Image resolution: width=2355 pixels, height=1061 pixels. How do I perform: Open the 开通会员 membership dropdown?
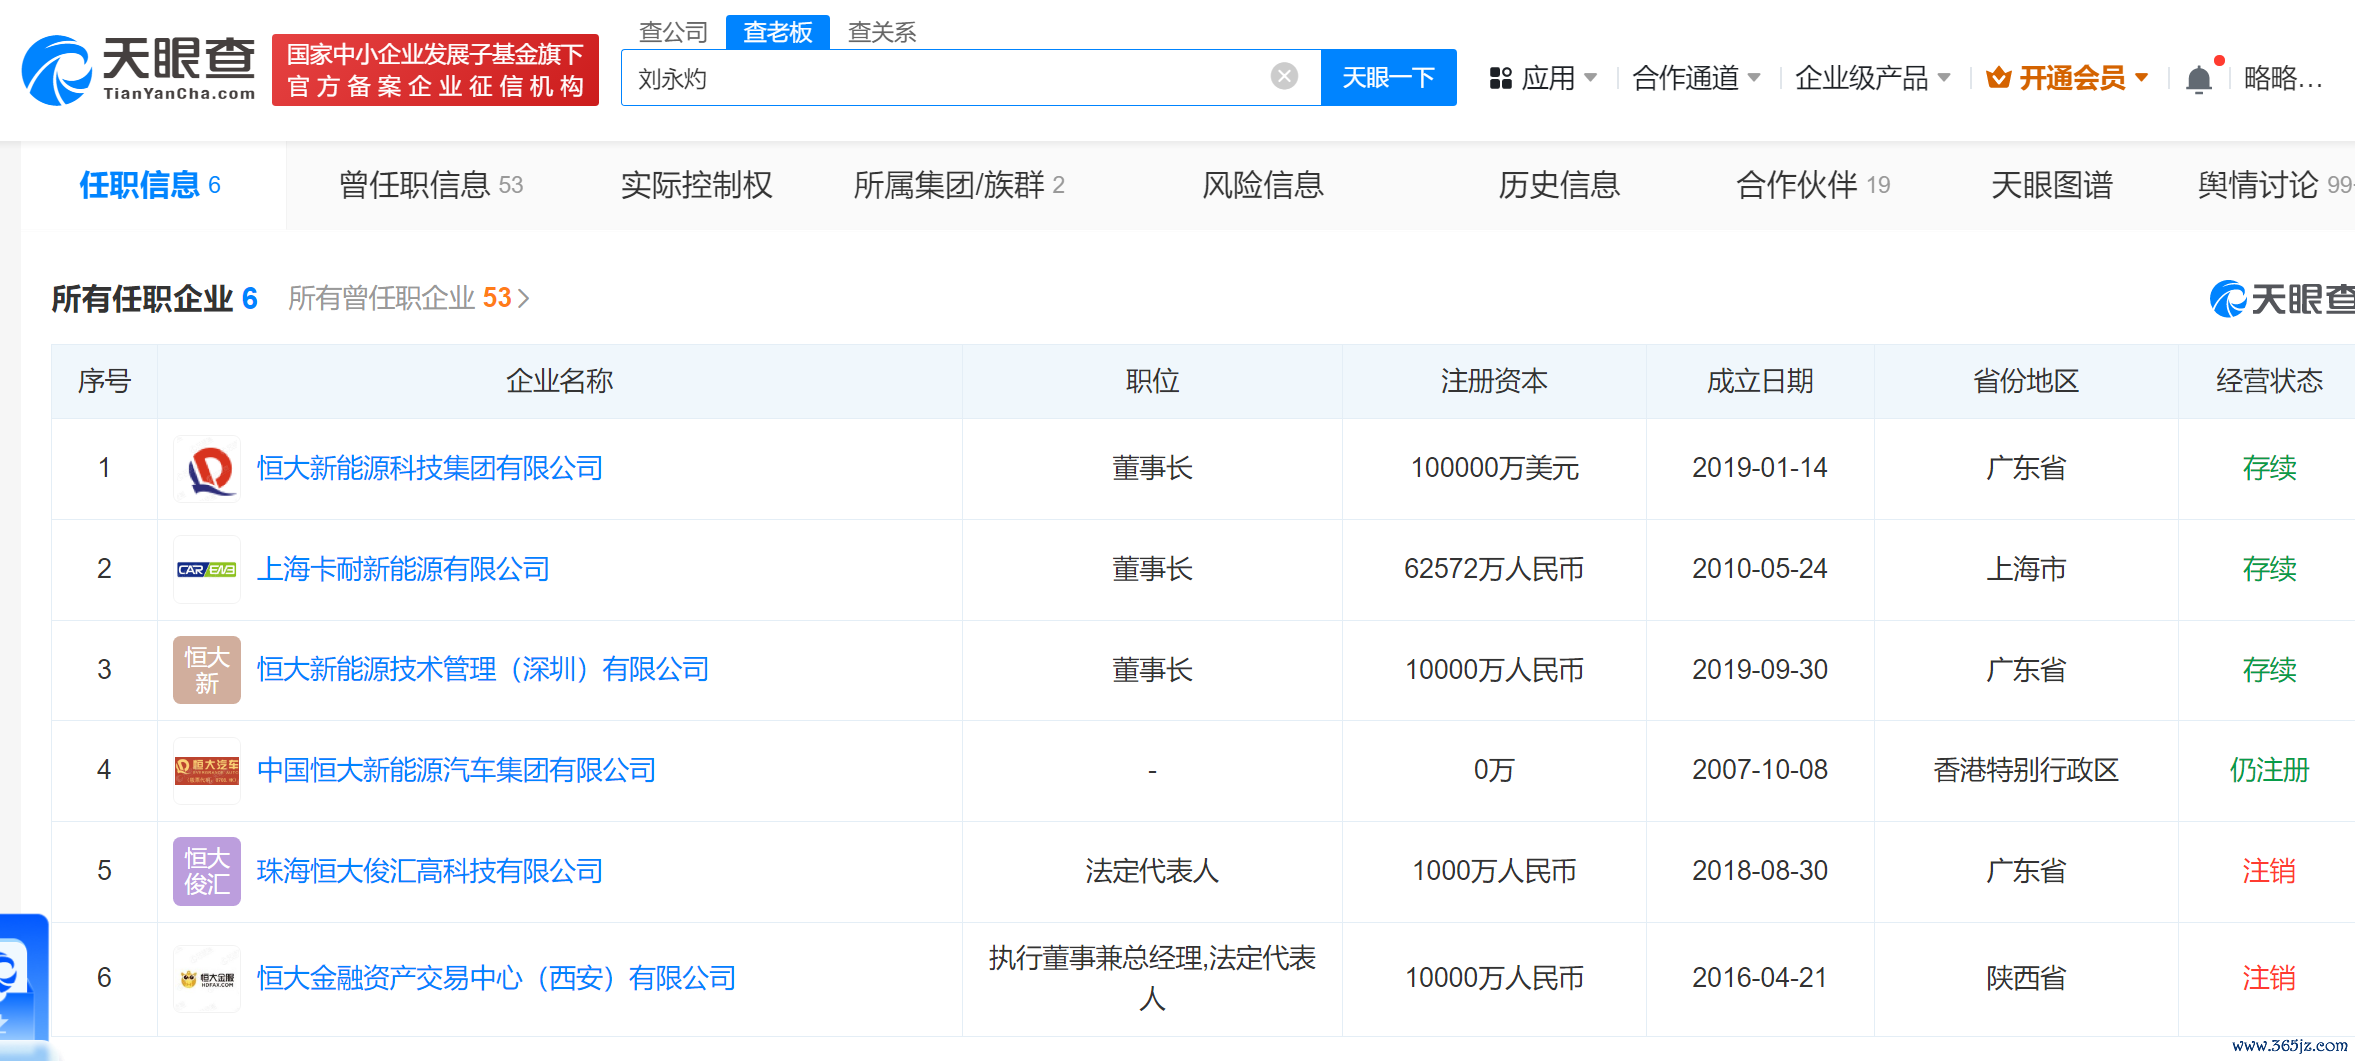[x=2068, y=78]
